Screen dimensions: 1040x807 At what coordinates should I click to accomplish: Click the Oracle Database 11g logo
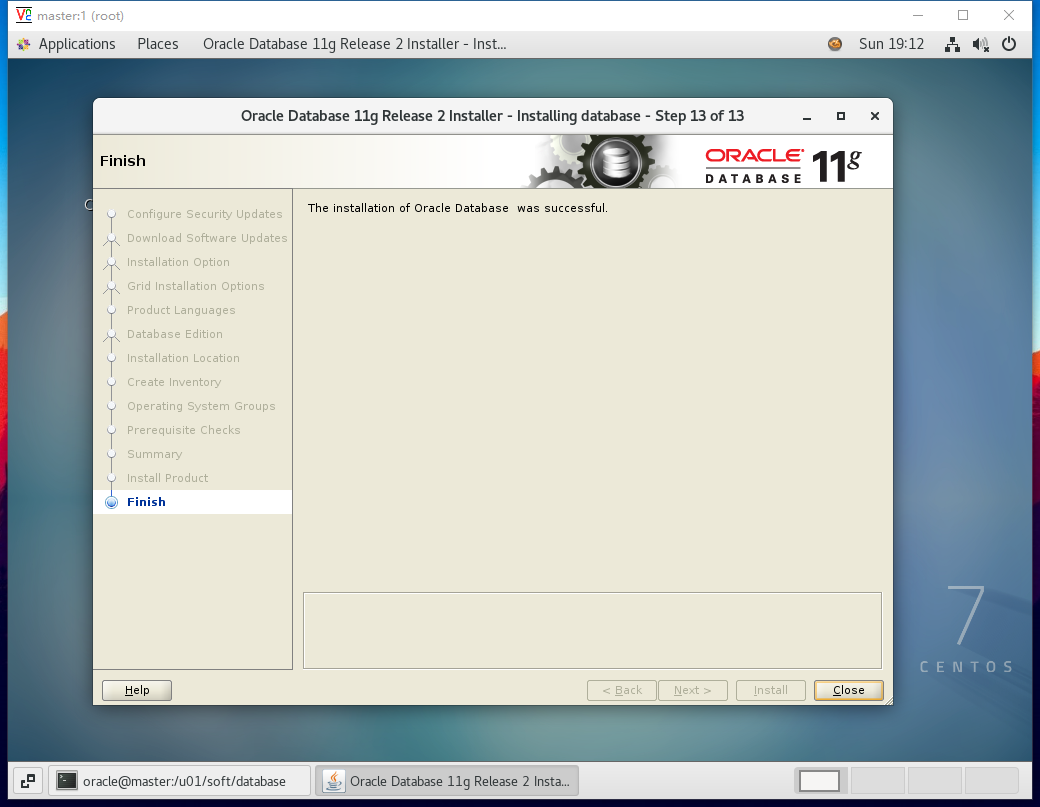click(x=783, y=165)
